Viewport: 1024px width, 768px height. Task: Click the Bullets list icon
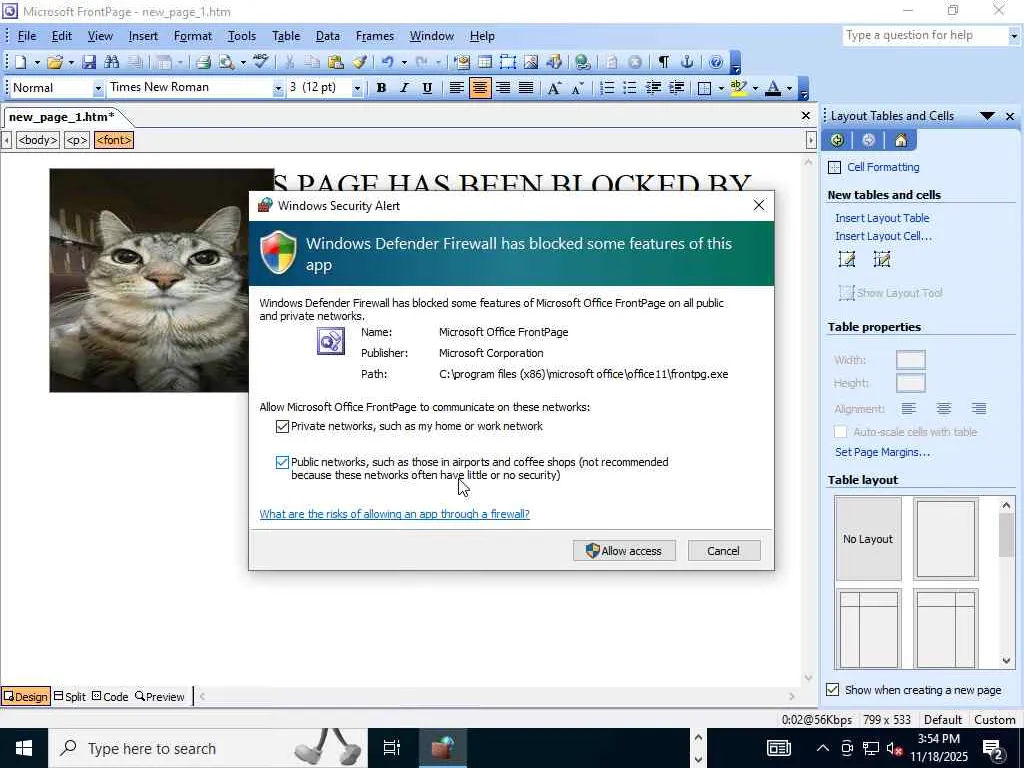pos(630,88)
